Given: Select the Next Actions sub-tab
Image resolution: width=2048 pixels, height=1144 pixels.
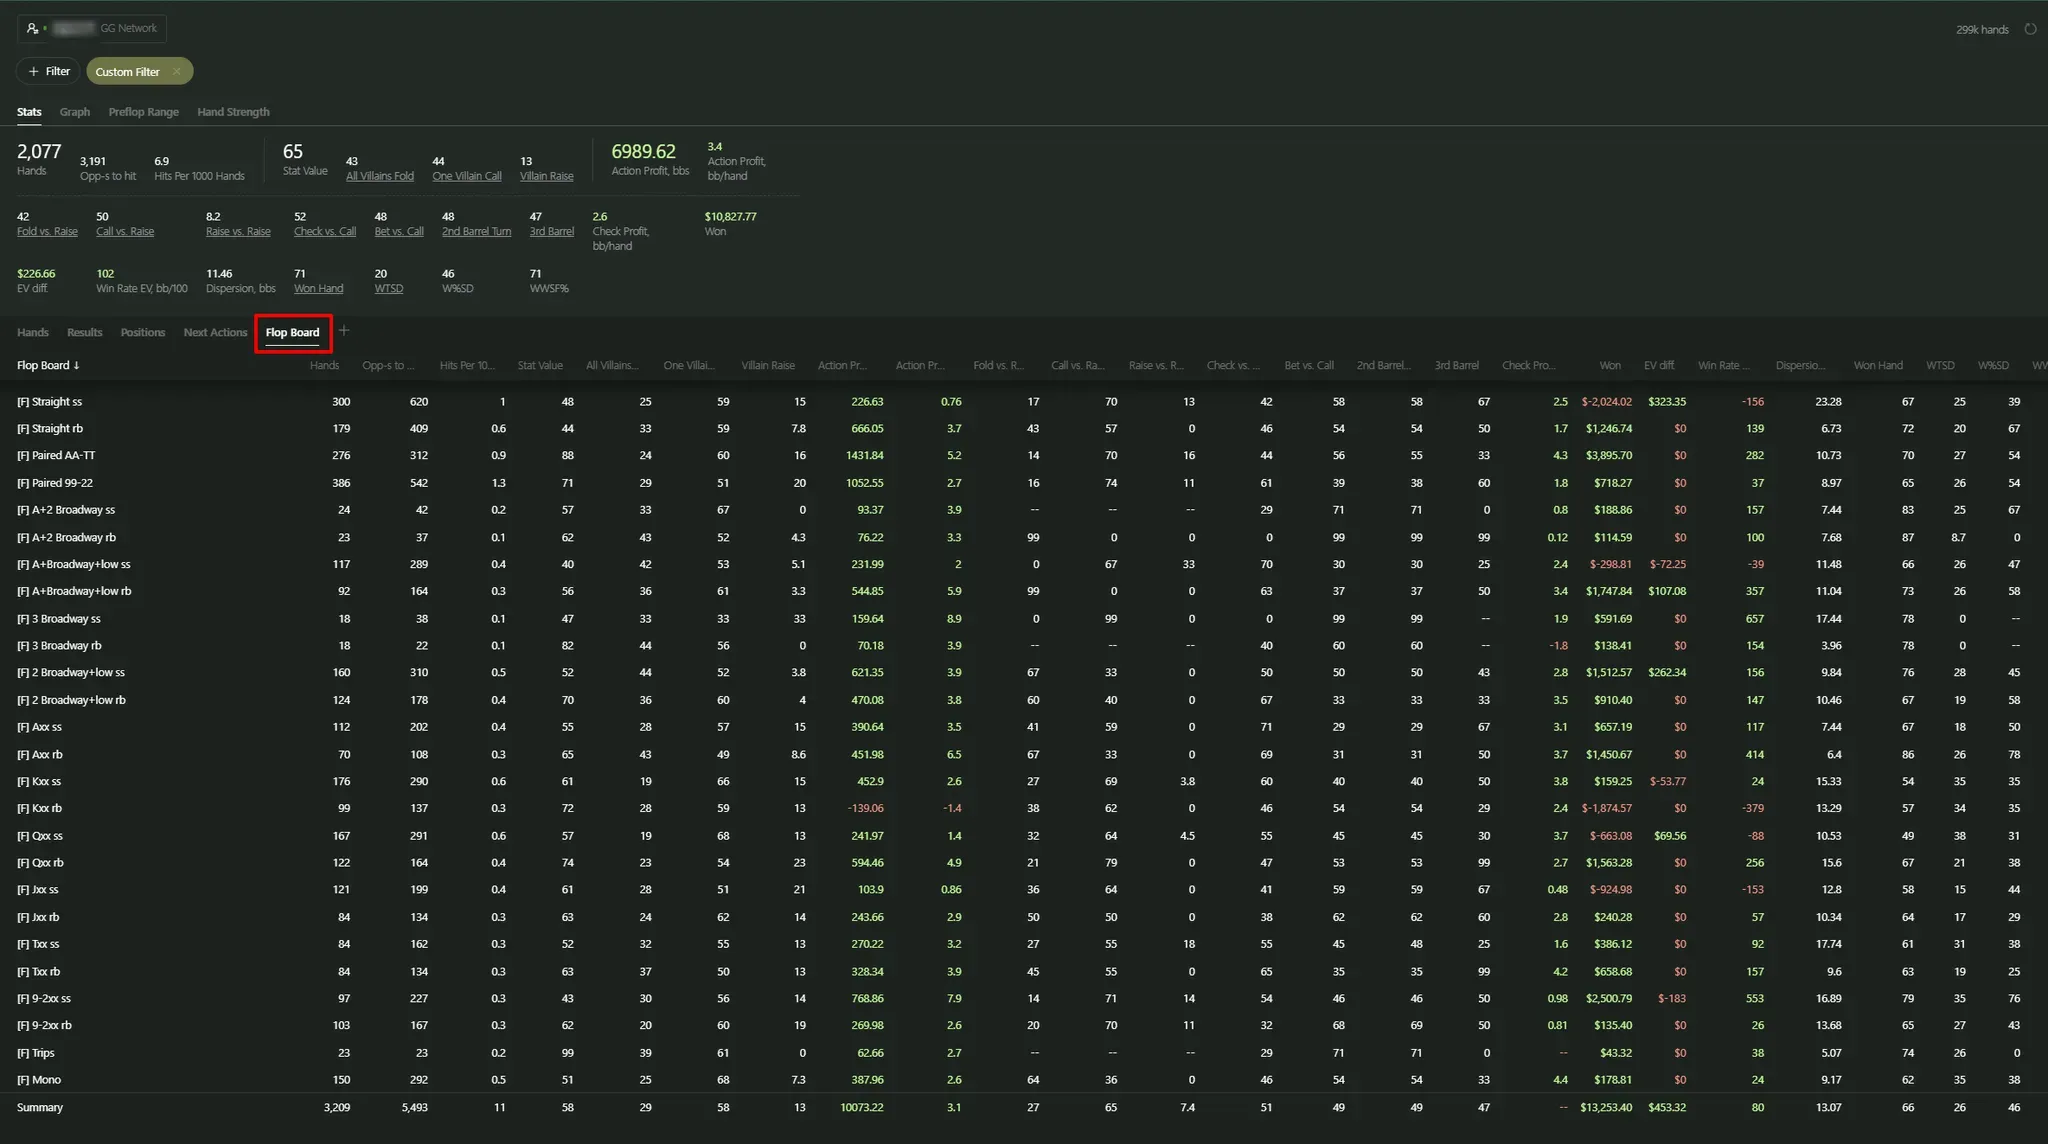Looking at the screenshot, I should tap(215, 332).
